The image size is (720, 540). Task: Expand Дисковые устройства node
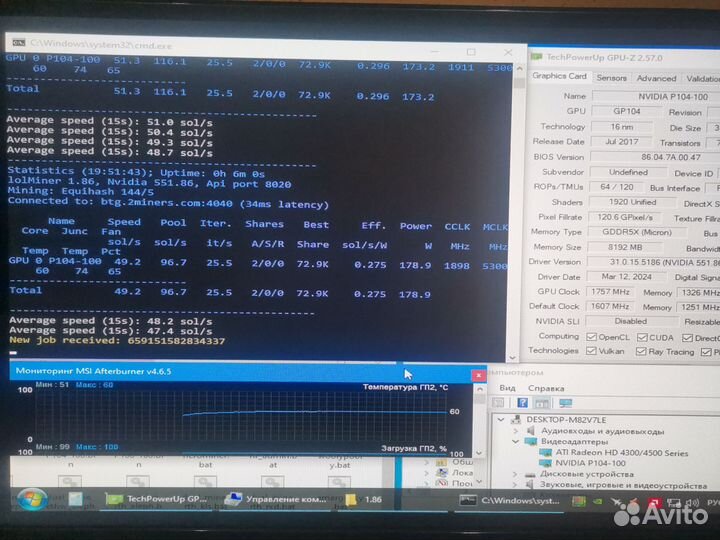pyautogui.click(x=515, y=474)
